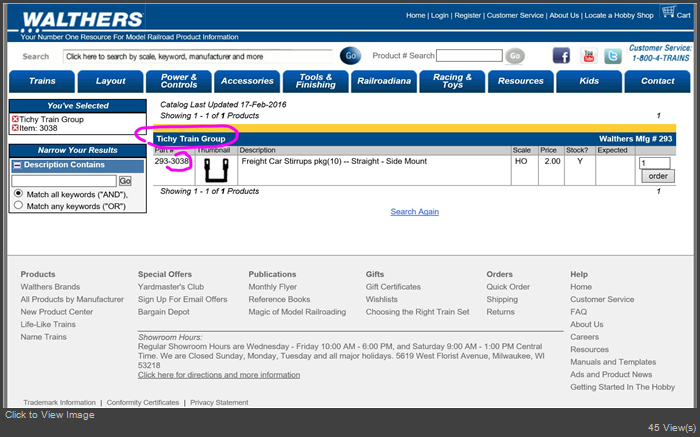Open the stirrup product thumbnail
The image size is (700, 437).
pyautogui.click(x=217, y=170)
